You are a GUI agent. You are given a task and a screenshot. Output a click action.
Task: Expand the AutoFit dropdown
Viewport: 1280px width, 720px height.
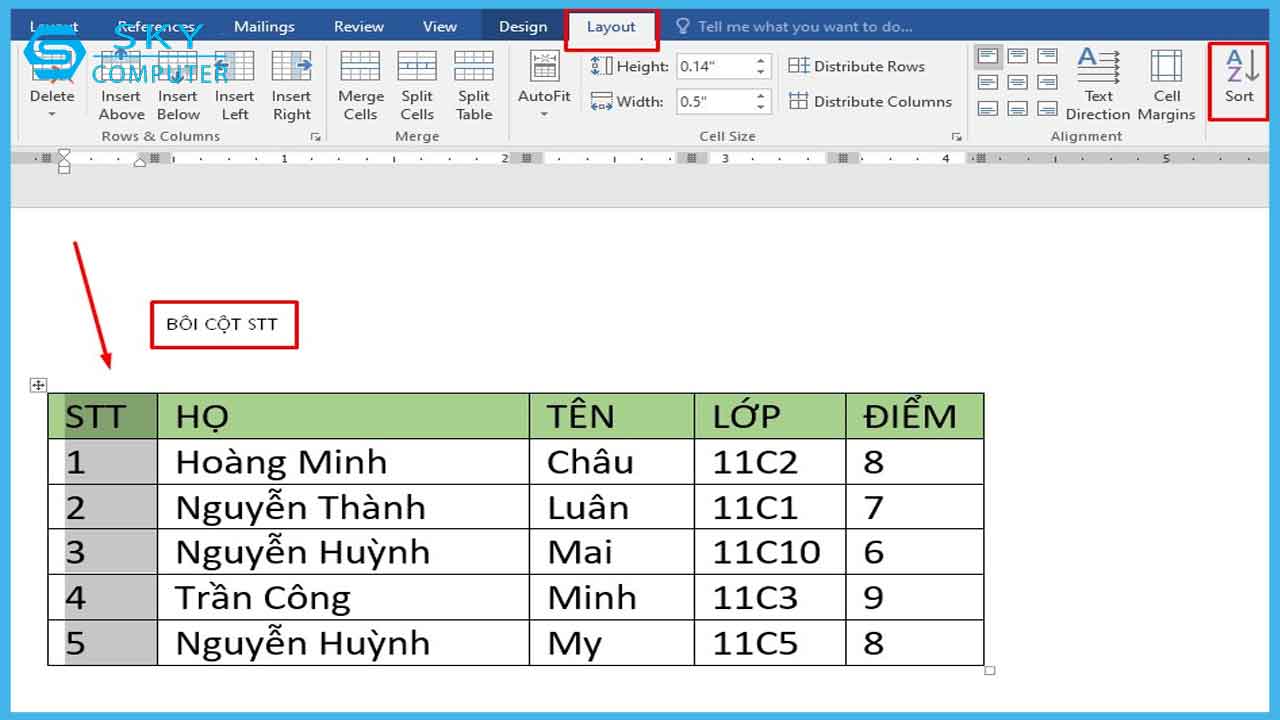point(544,114)
